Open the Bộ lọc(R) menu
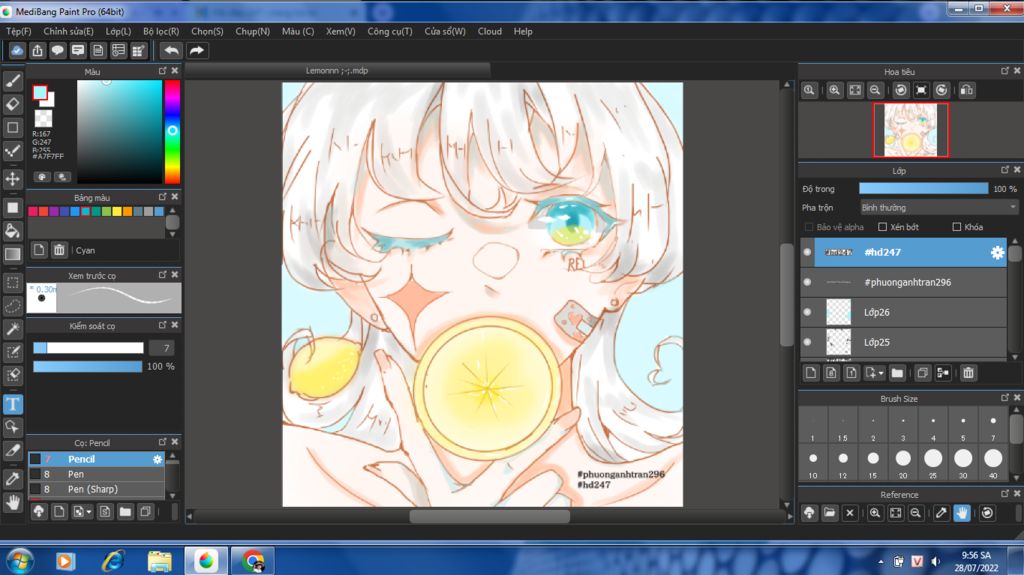Screen dimensions: 1024x575 (161, 31)
